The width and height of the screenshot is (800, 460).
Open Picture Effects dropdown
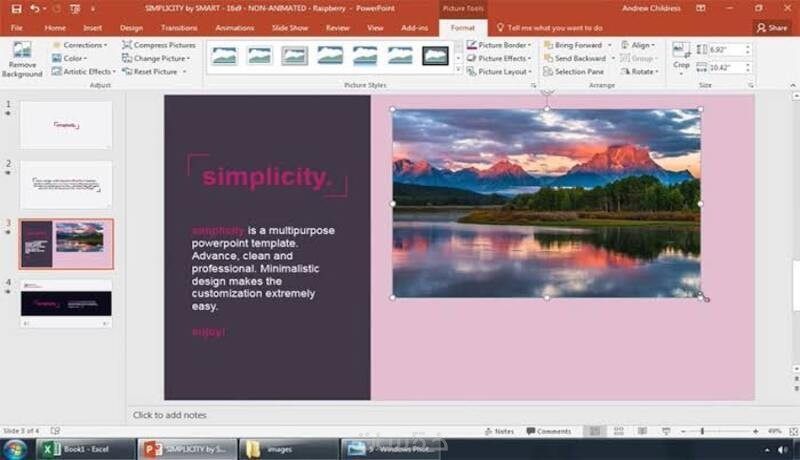(x=499, y=58)
